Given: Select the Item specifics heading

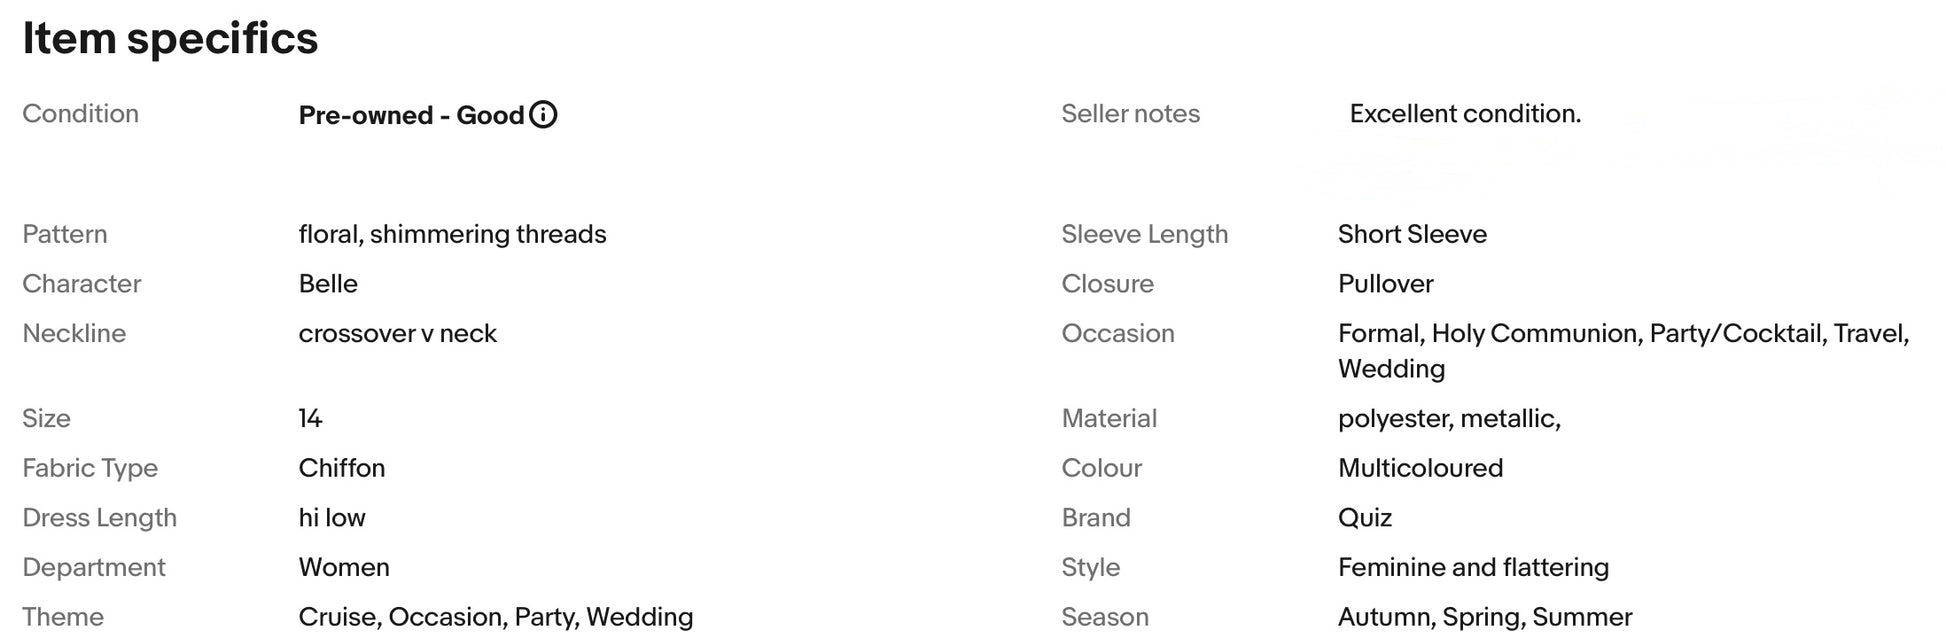Looking at the screenshot, I should click(x=170, y=38).
